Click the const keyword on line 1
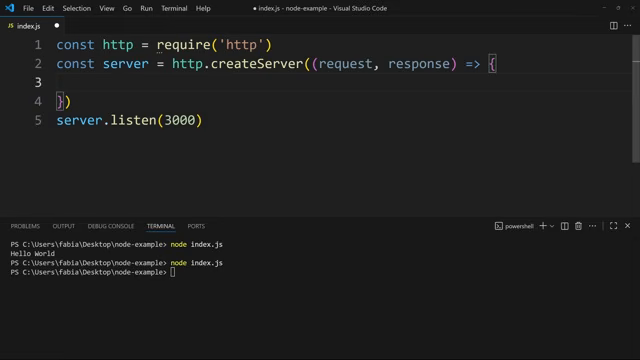Image resolution: width=640 pixels, height=360 pixels. [75, 45]
